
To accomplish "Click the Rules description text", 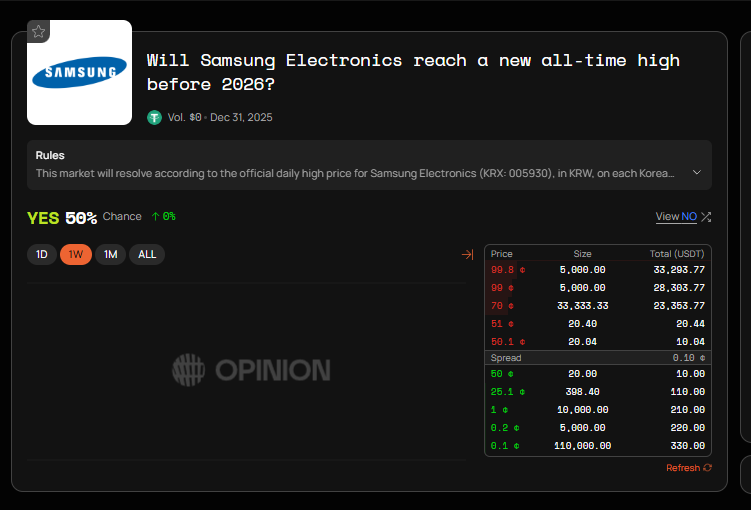I will coord(355,173).
